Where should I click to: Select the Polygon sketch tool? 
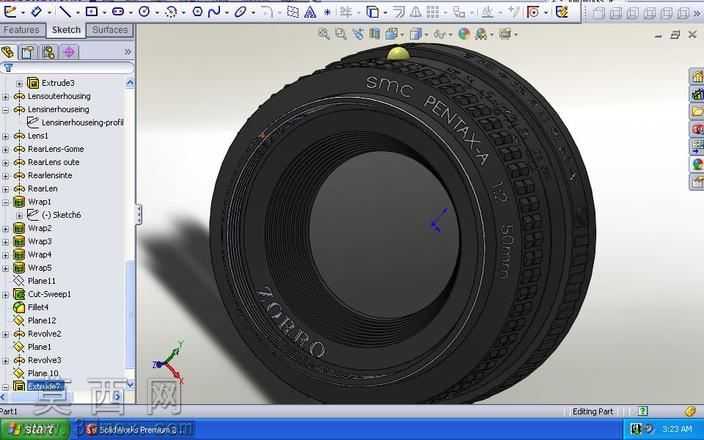pos(198,12)
